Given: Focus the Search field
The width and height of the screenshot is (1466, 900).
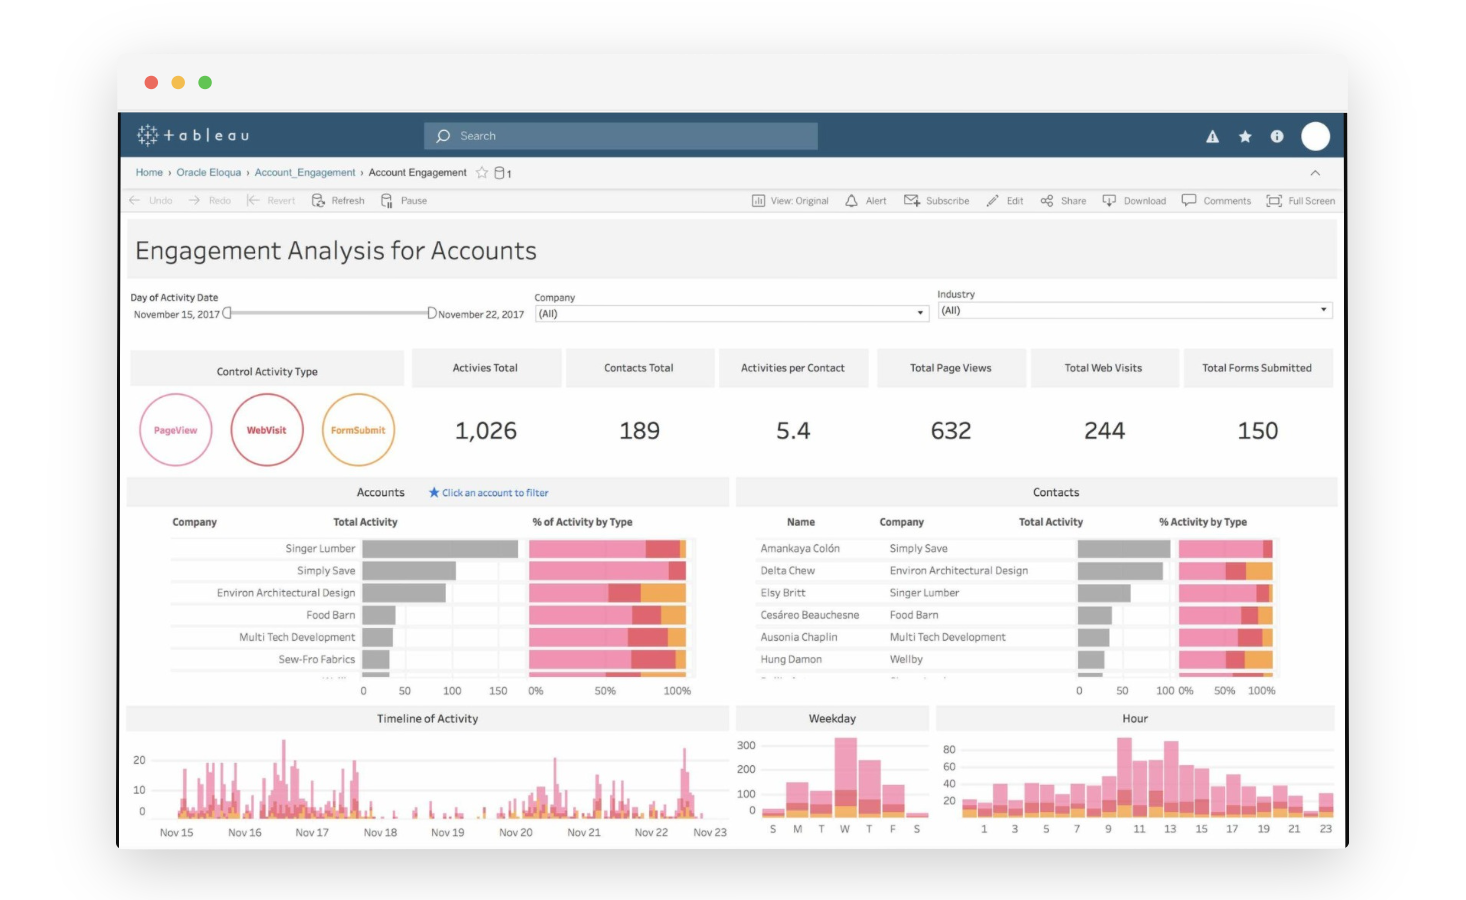Looking at the screenshot, I should point(621,136).
